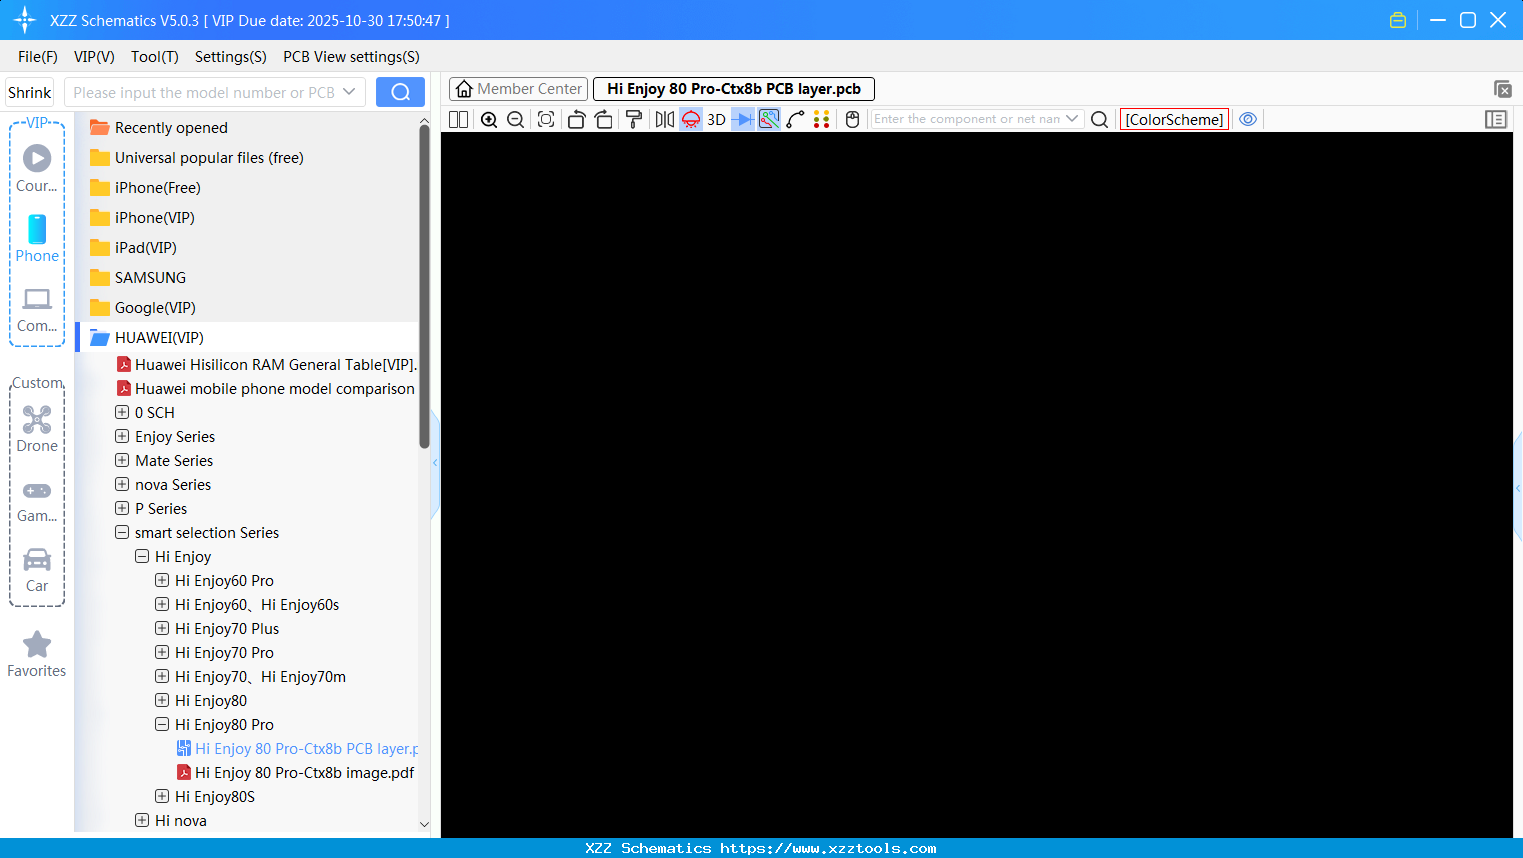Viewport: 1523px width, 858px height.
Task: Expand the Hi Enjoy70 Plus node
Action: coord(162,628)
